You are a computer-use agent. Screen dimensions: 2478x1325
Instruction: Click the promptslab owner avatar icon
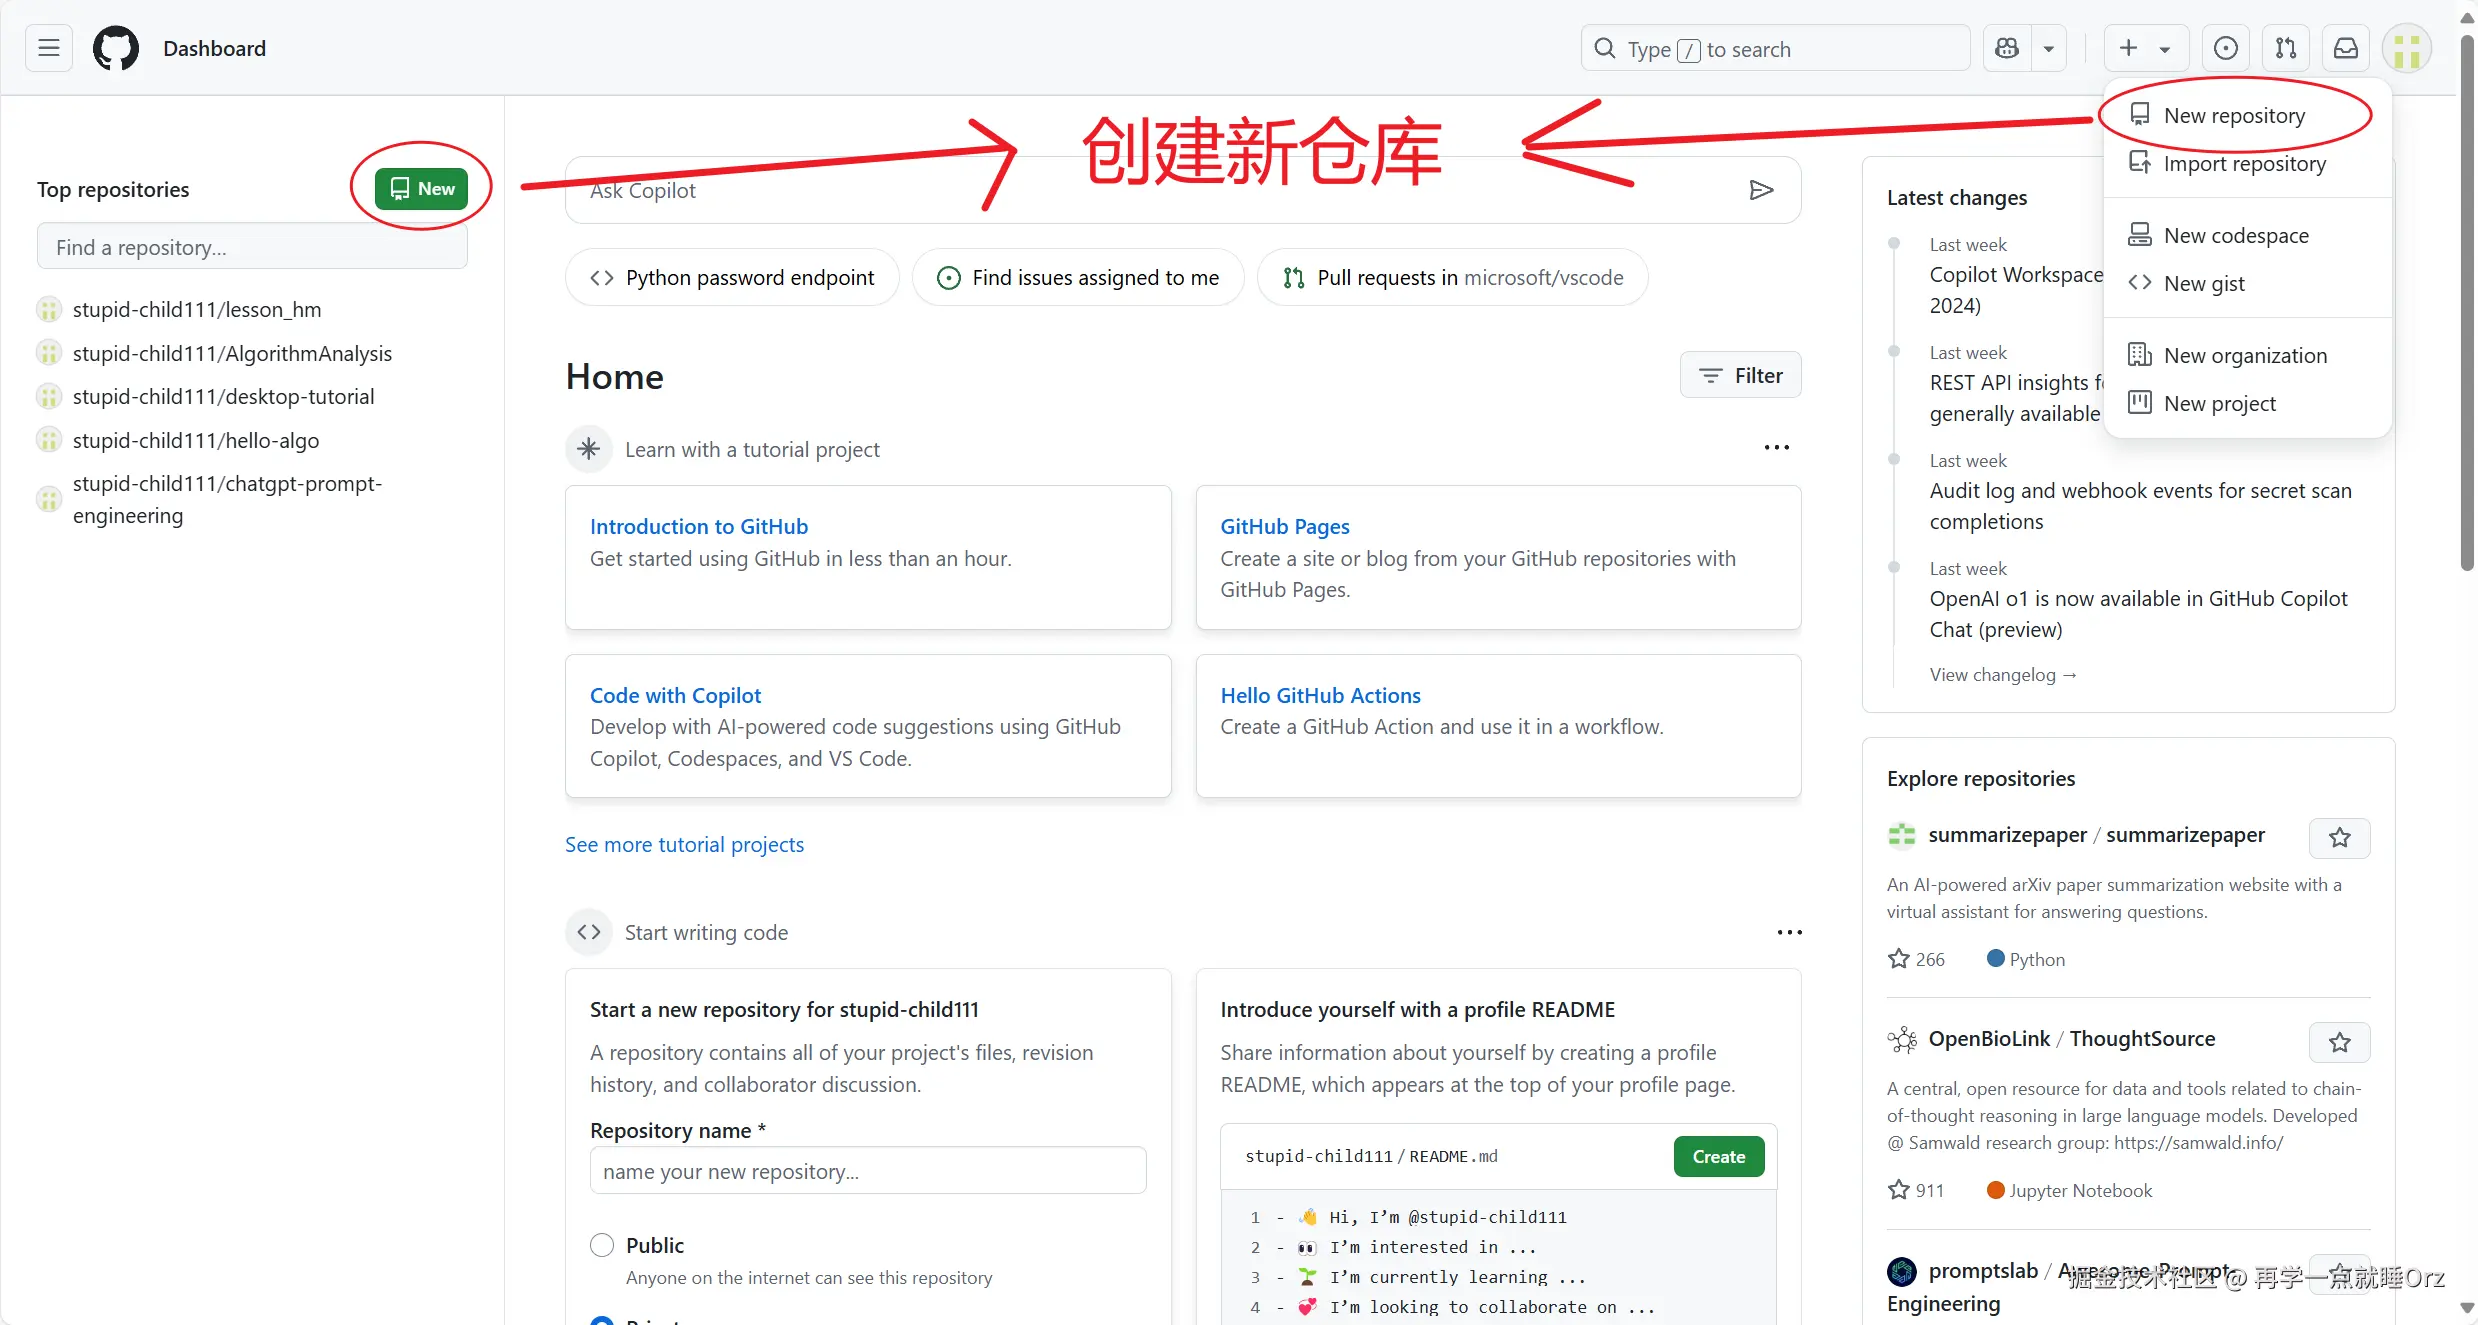(x=1901, y=1271)
